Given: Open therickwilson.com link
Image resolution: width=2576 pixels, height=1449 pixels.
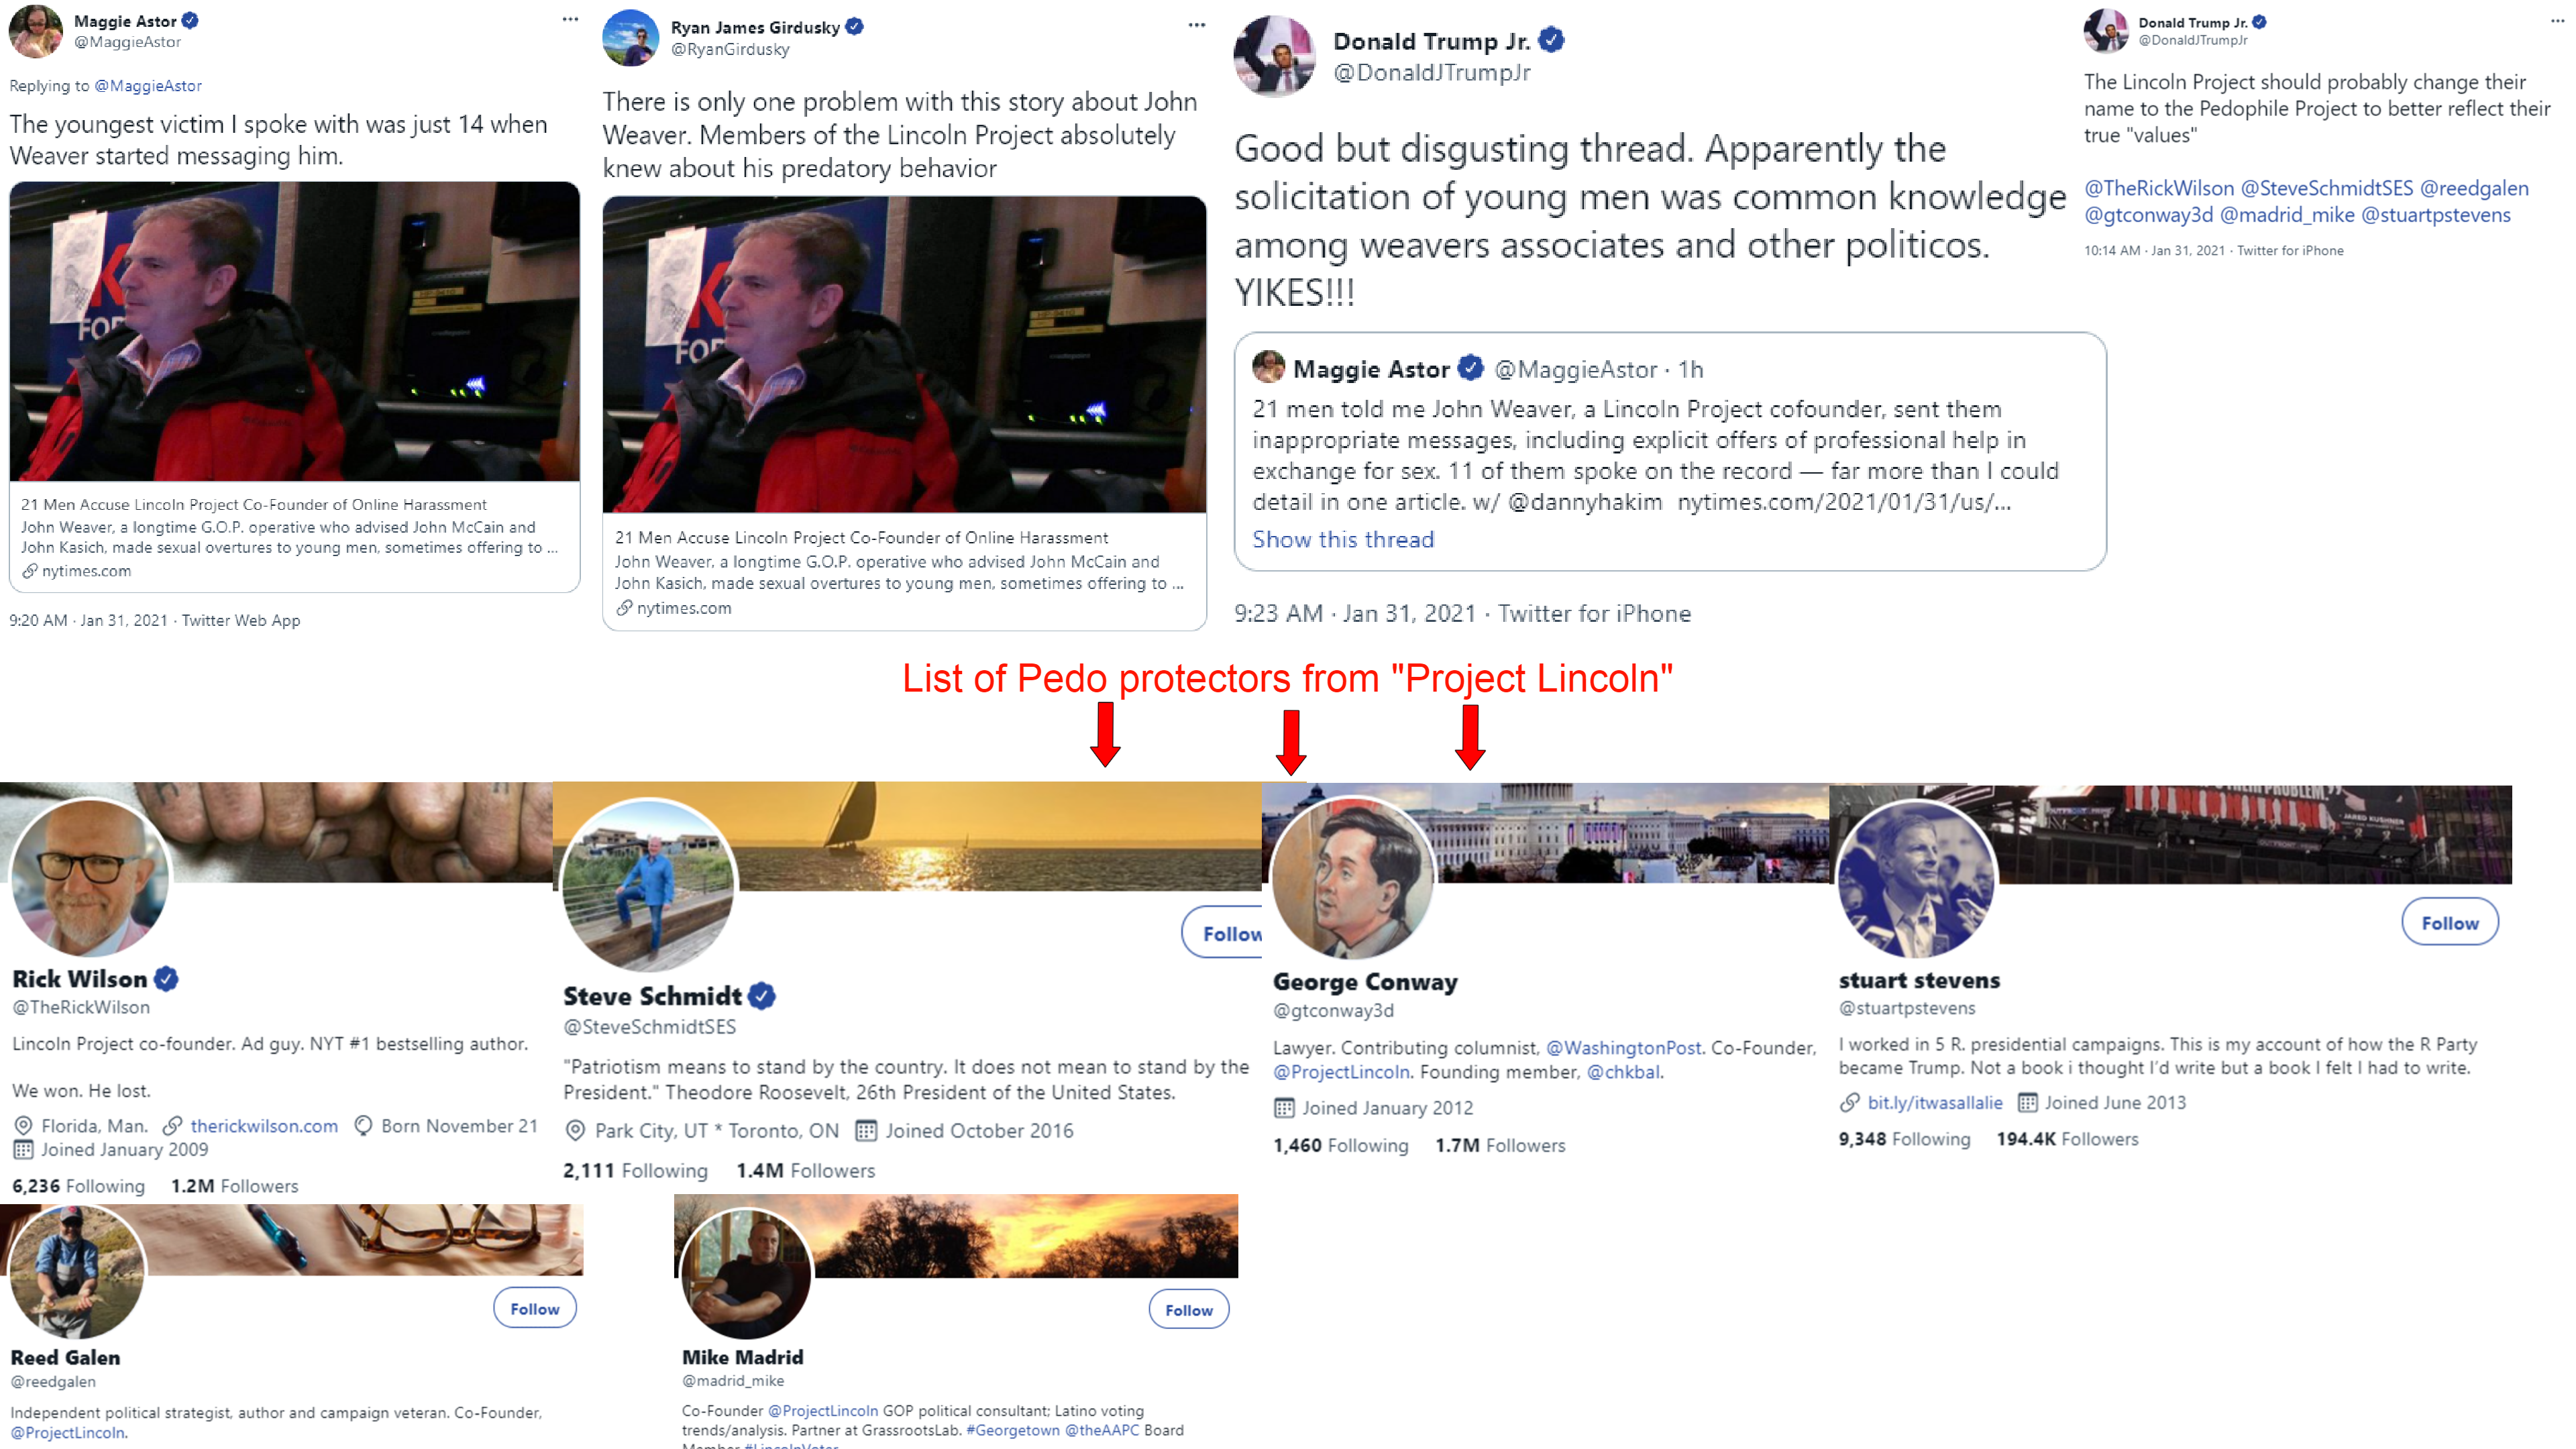Looking at the screenshot, I should [x=264, y=1126].
